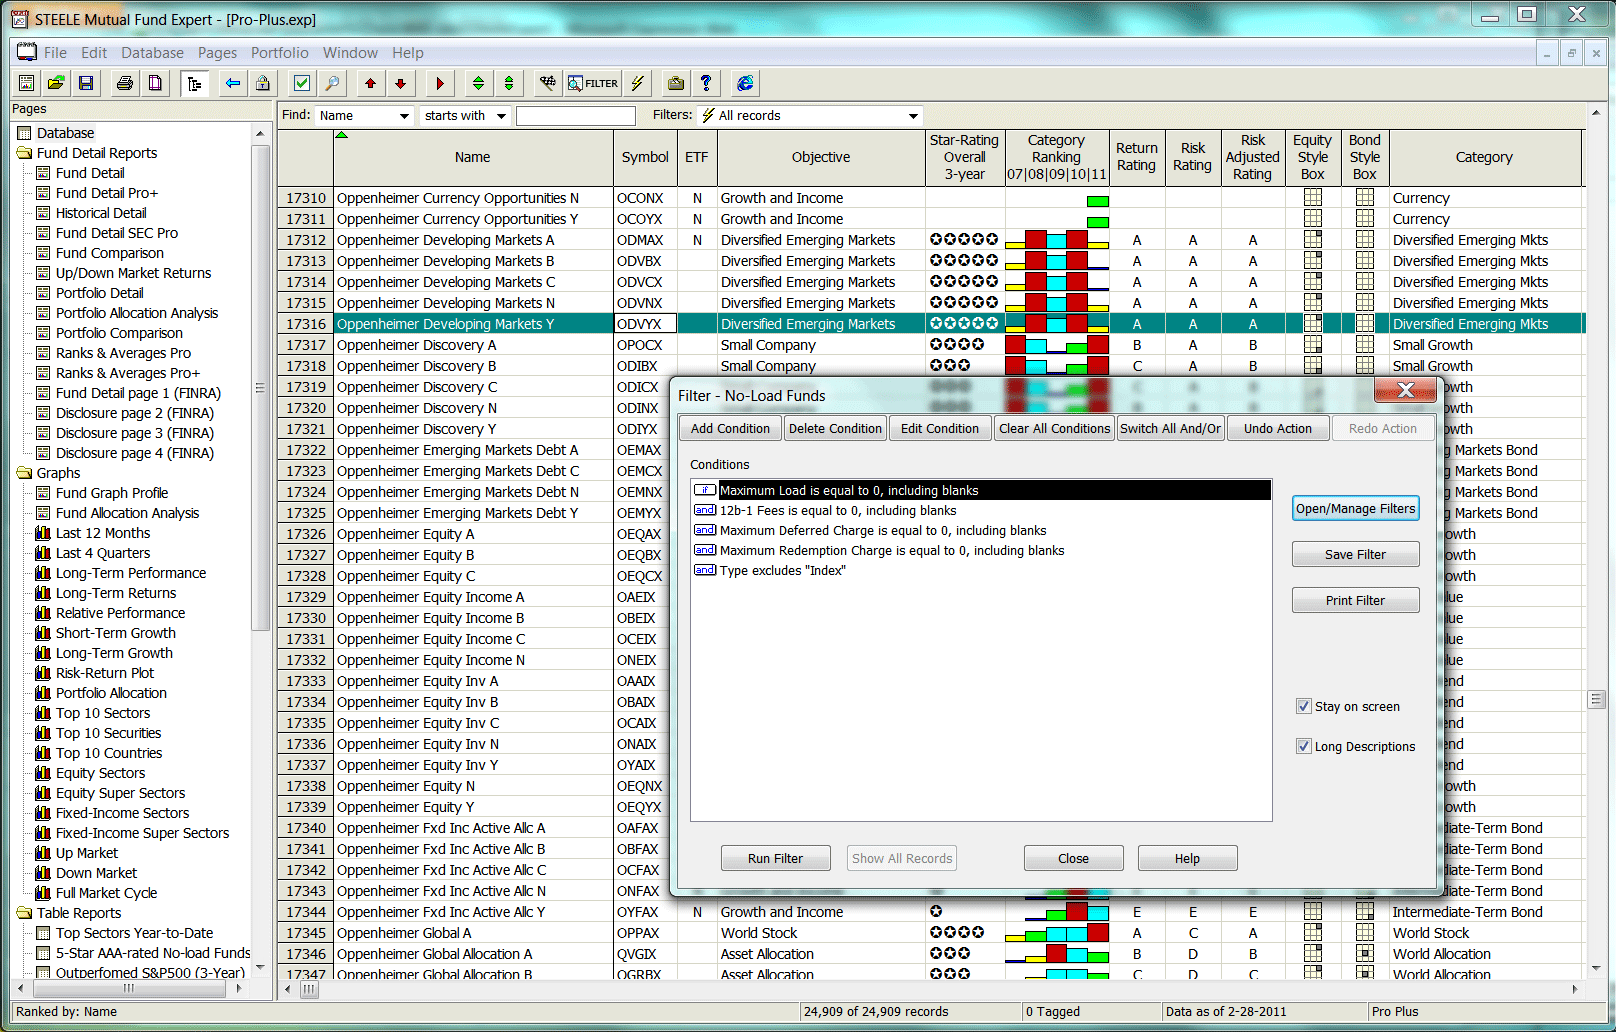The width and height of the screenshot is (1616, 1032).
Task: Click the checkered flags ranking icon
Action: pyautogui.click(x=548, y=83)
